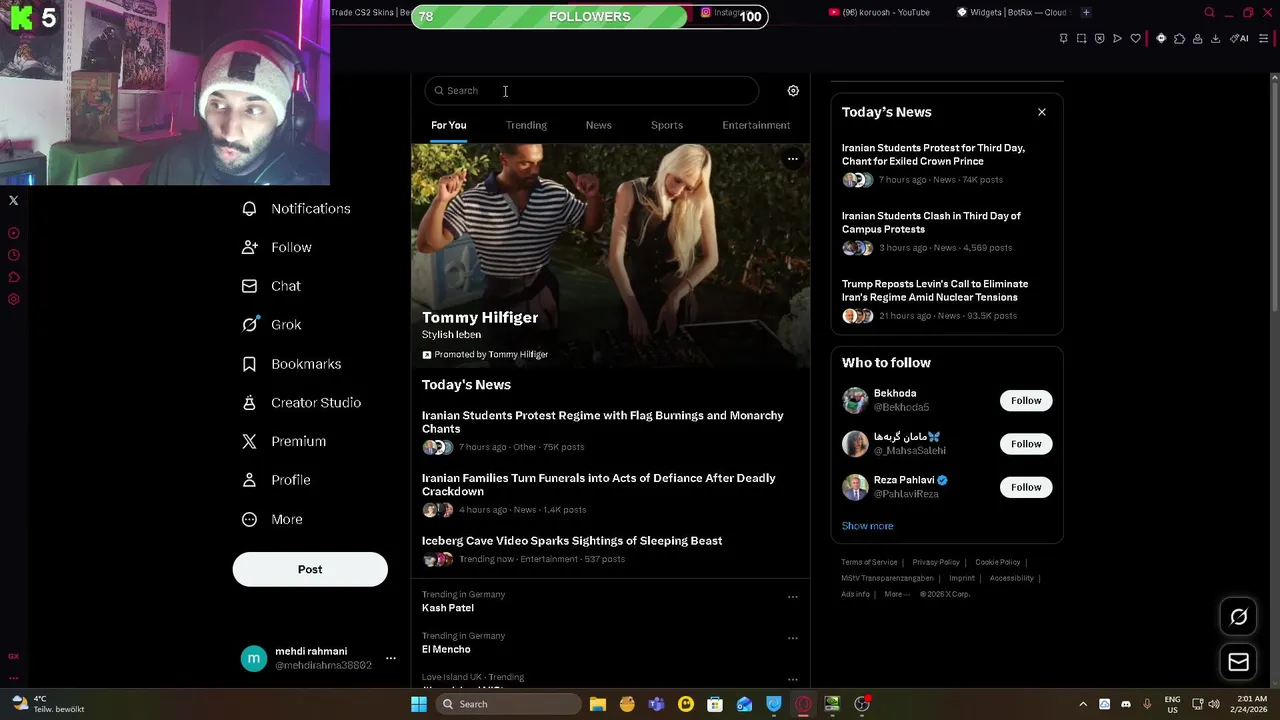
Task: Follow Reza Pahlavi account
Action: 1026,487
